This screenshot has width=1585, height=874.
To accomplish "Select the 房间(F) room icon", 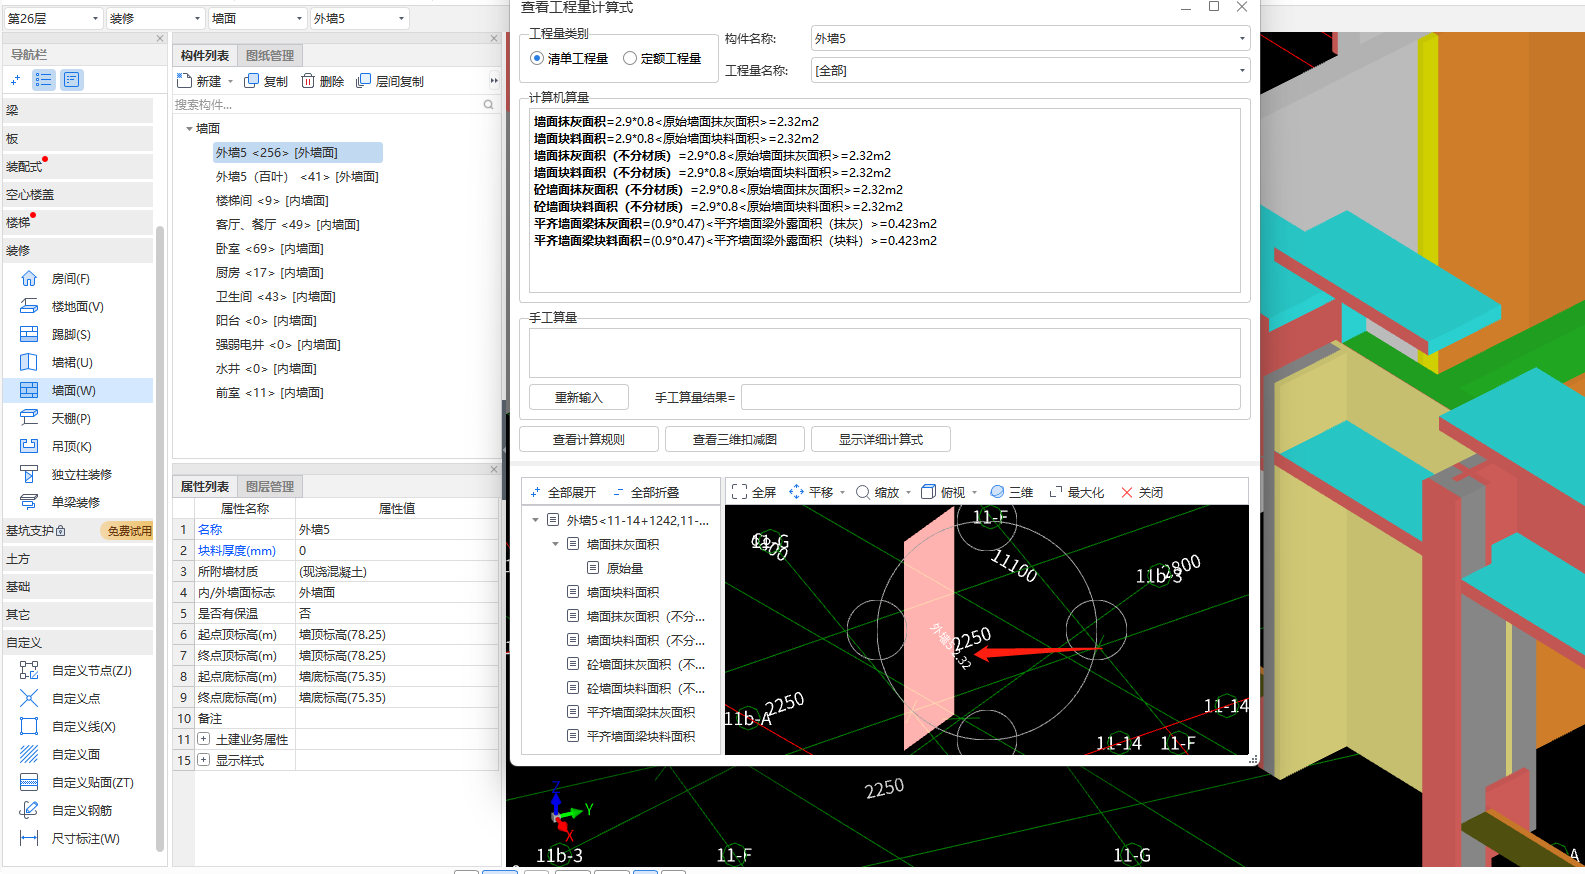I will coord(29,279).
